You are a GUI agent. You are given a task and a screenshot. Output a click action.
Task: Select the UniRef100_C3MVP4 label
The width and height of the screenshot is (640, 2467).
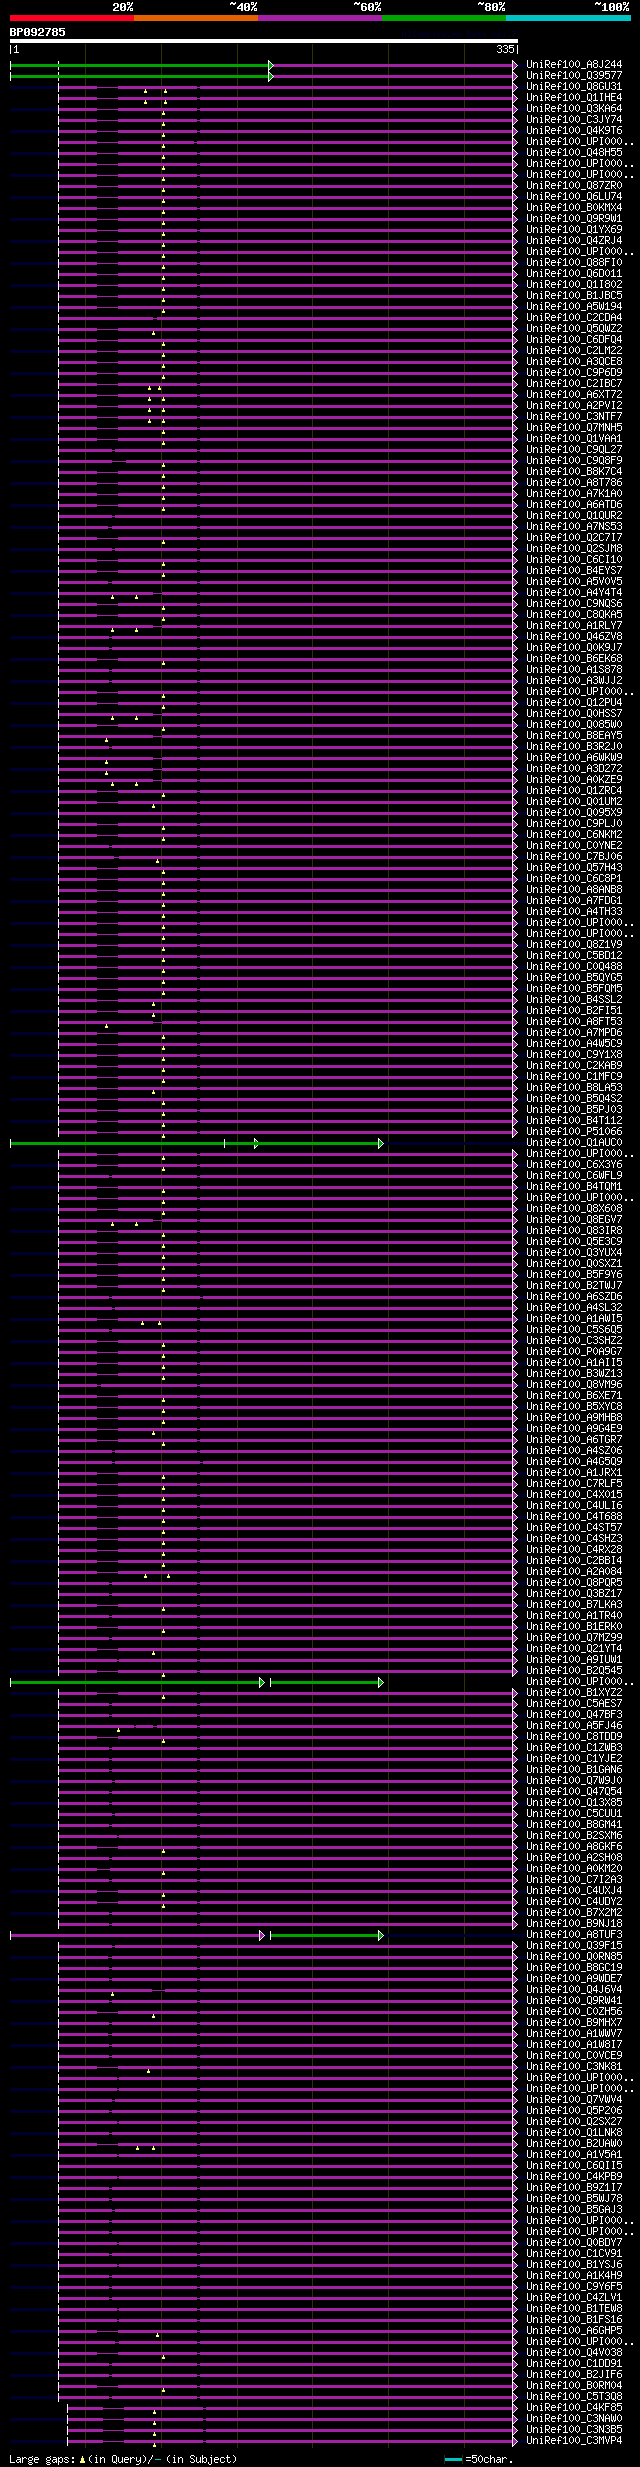pyautogui.click(x=574, y=2441)
